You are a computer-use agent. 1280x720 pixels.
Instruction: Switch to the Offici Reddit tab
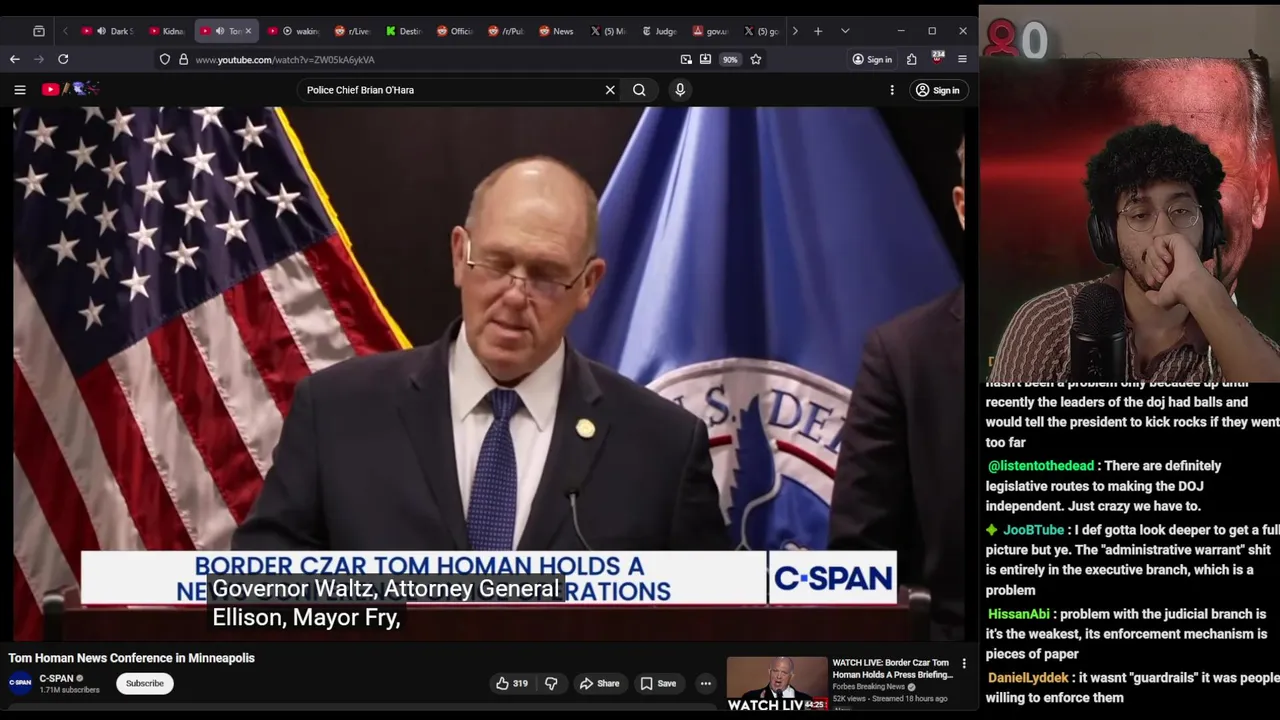455,31
